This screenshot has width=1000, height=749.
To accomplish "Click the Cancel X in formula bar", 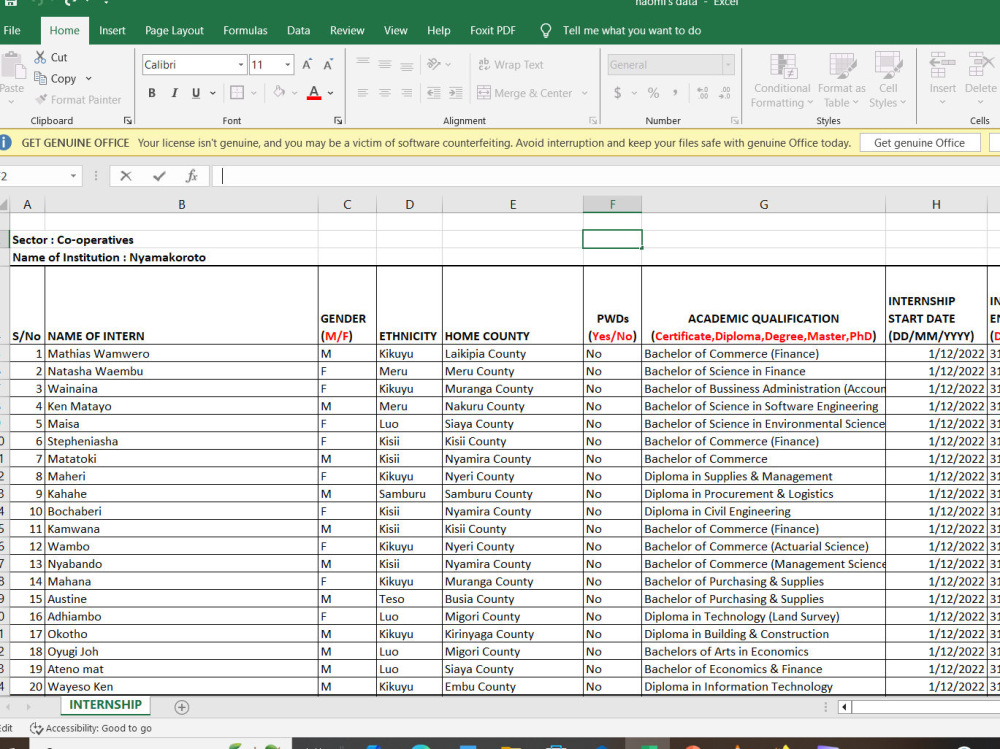I will coord(126,176).
